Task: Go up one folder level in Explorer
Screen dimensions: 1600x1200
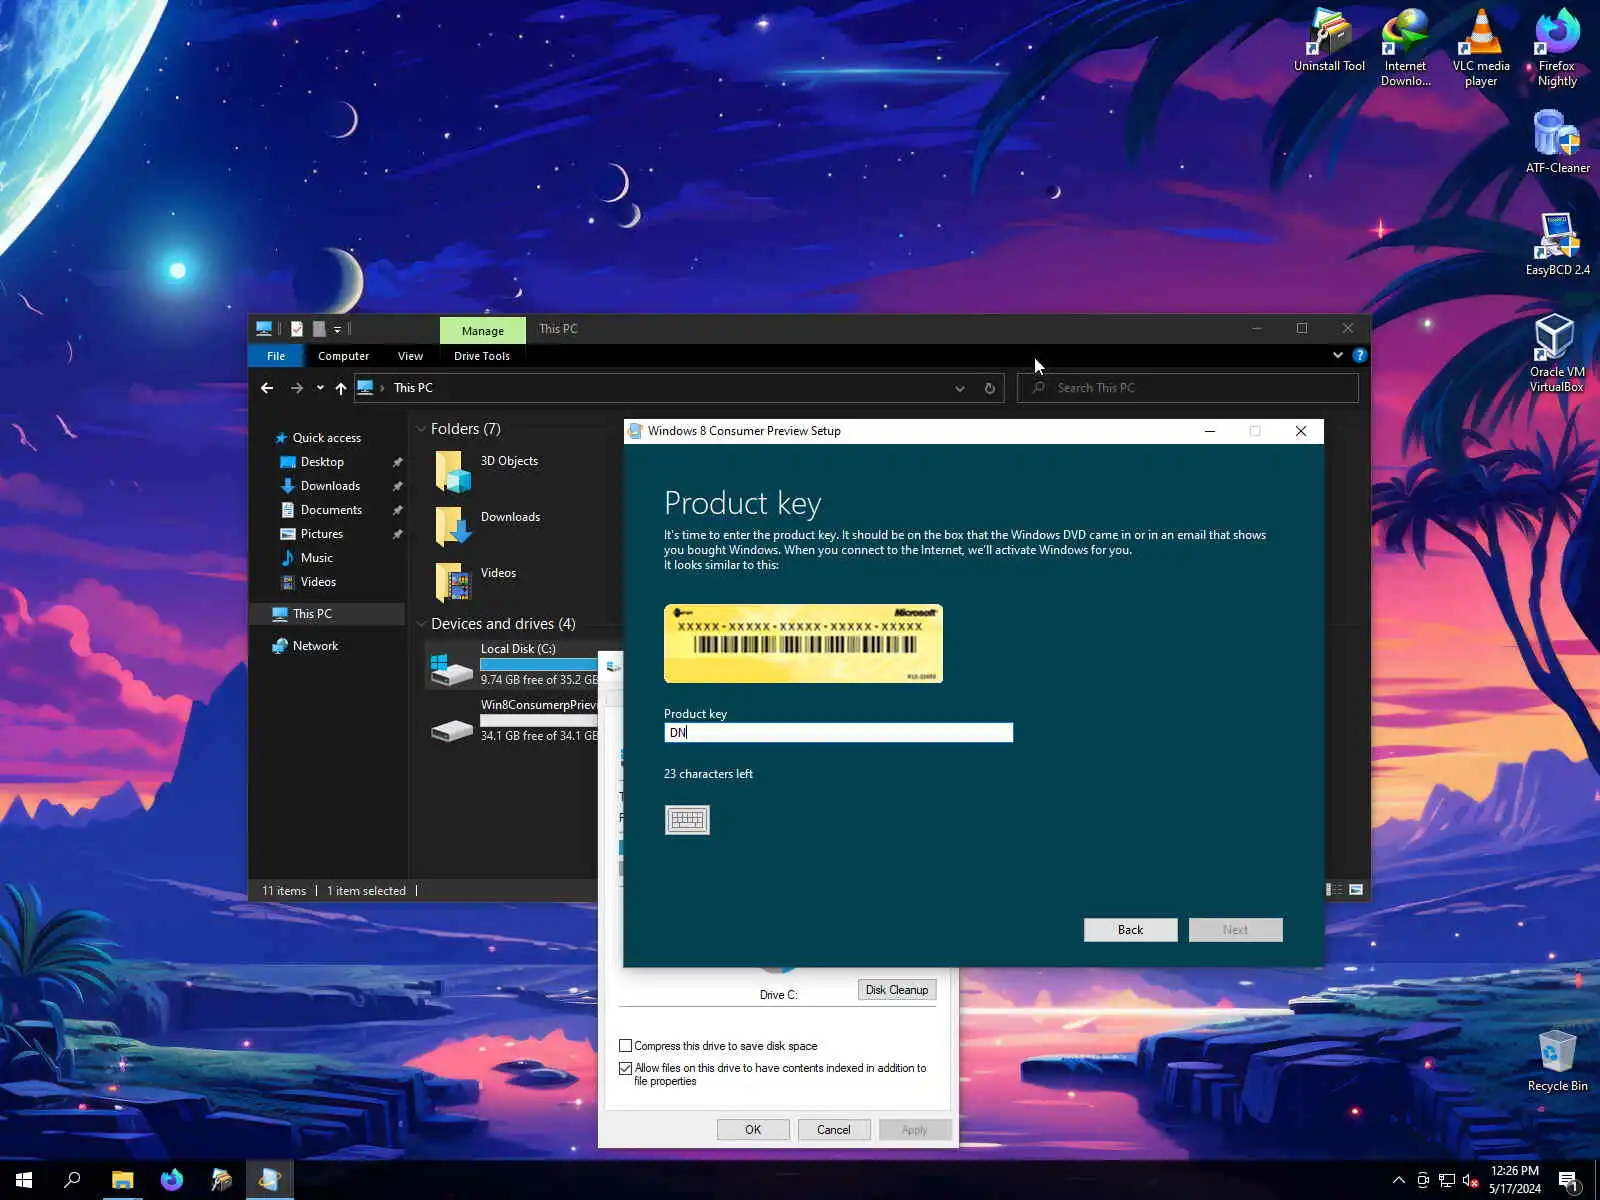Action: pyautogui.click(x=341, y=388)
